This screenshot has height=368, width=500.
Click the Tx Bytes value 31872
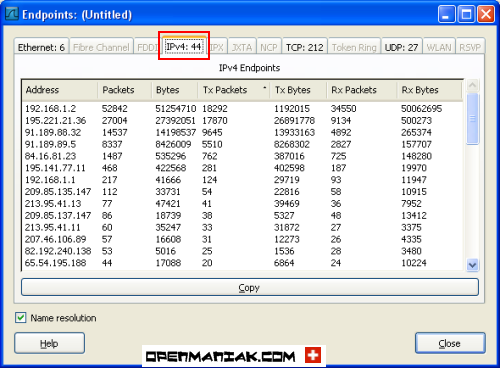(x=287, y=228)
